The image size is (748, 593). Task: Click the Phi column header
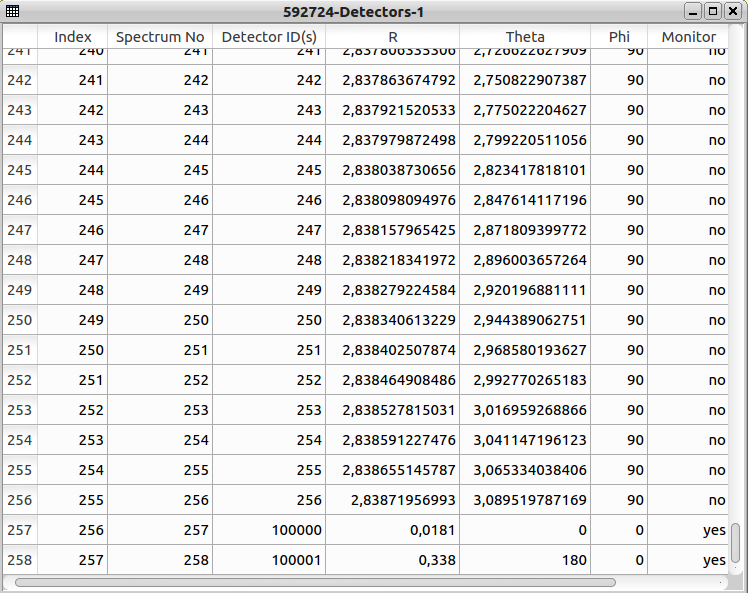coord(619,37)
